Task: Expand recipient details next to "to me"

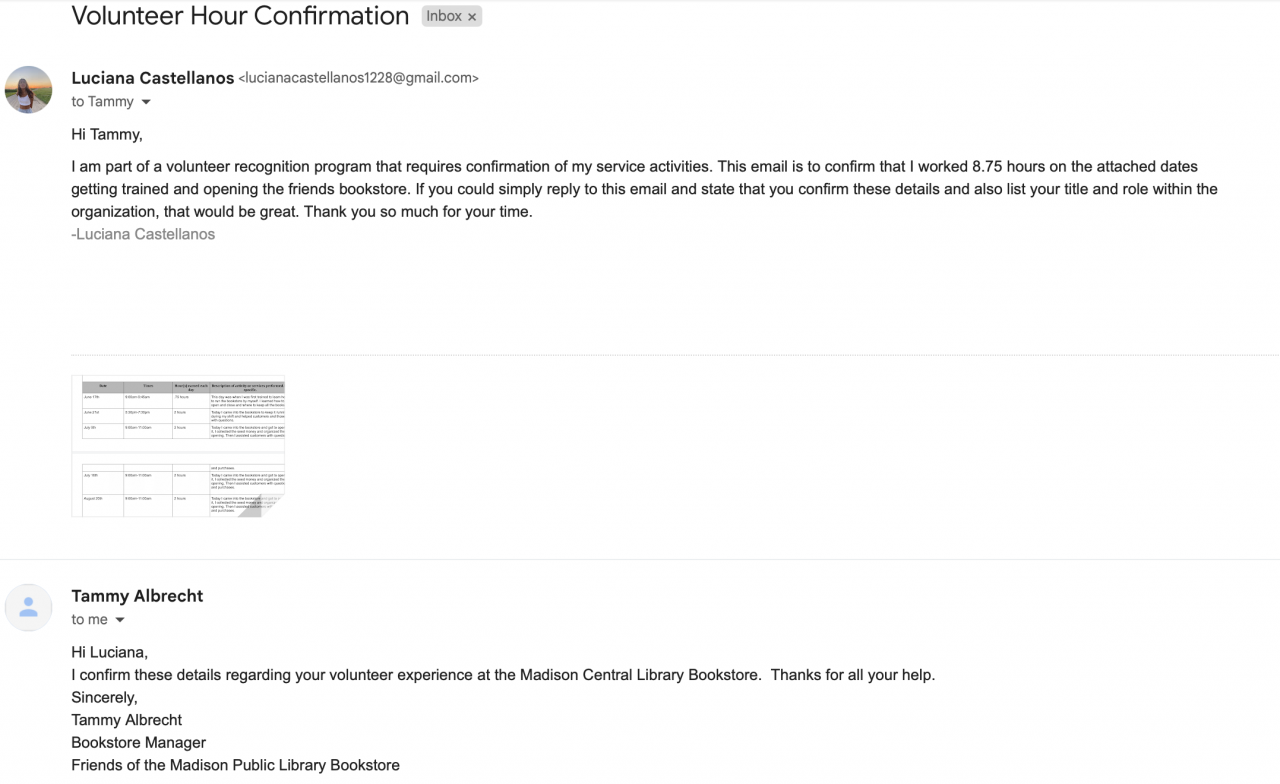Action: [x=120, y=620]
